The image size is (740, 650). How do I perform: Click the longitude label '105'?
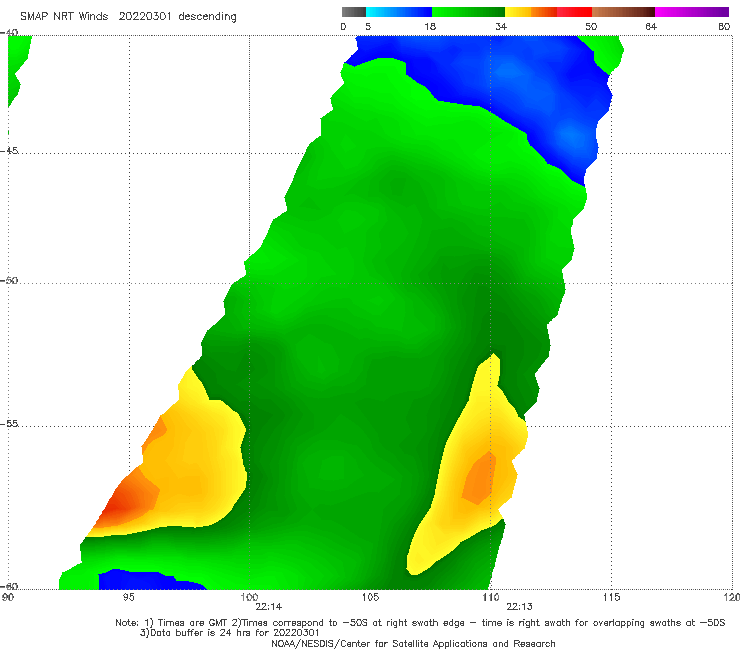[370, 598]
